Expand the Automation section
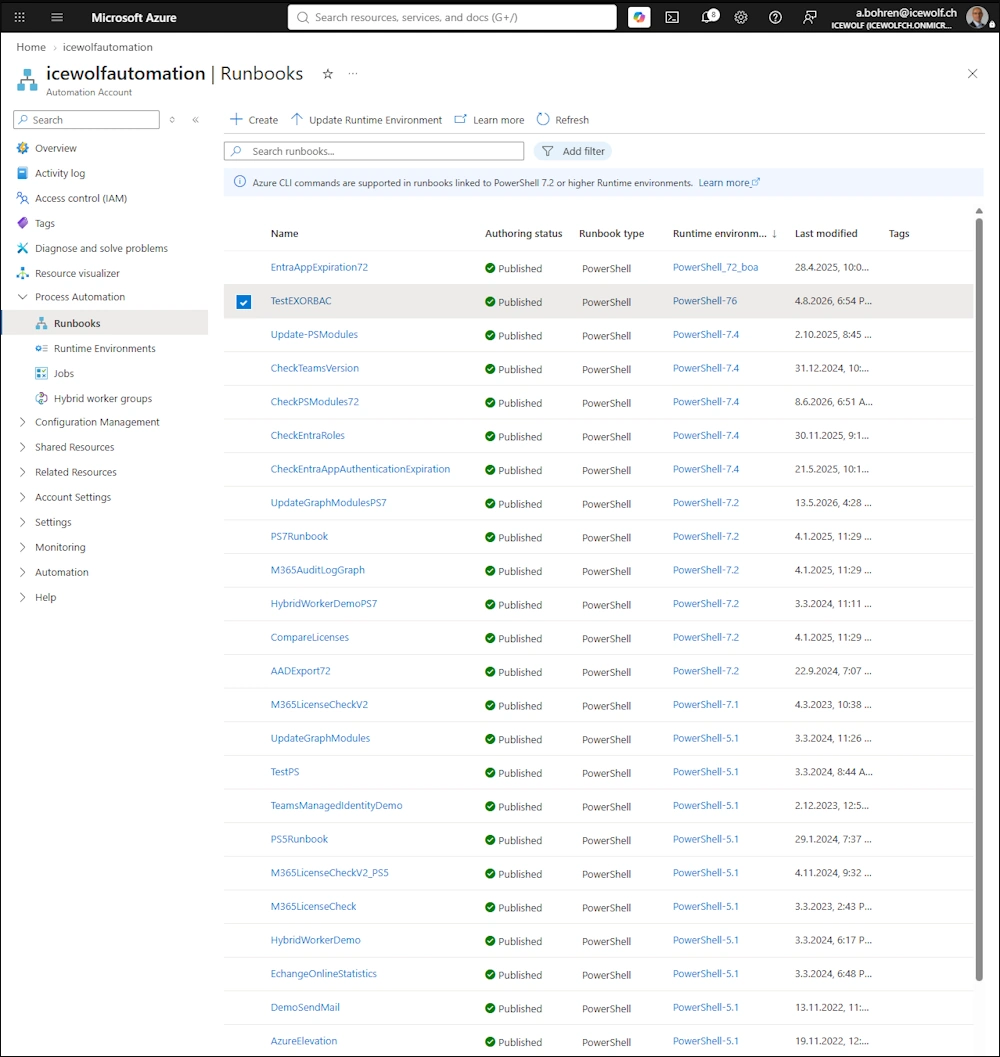Viewport: 1000px width, 1057px height. click(x=22, y=572)
